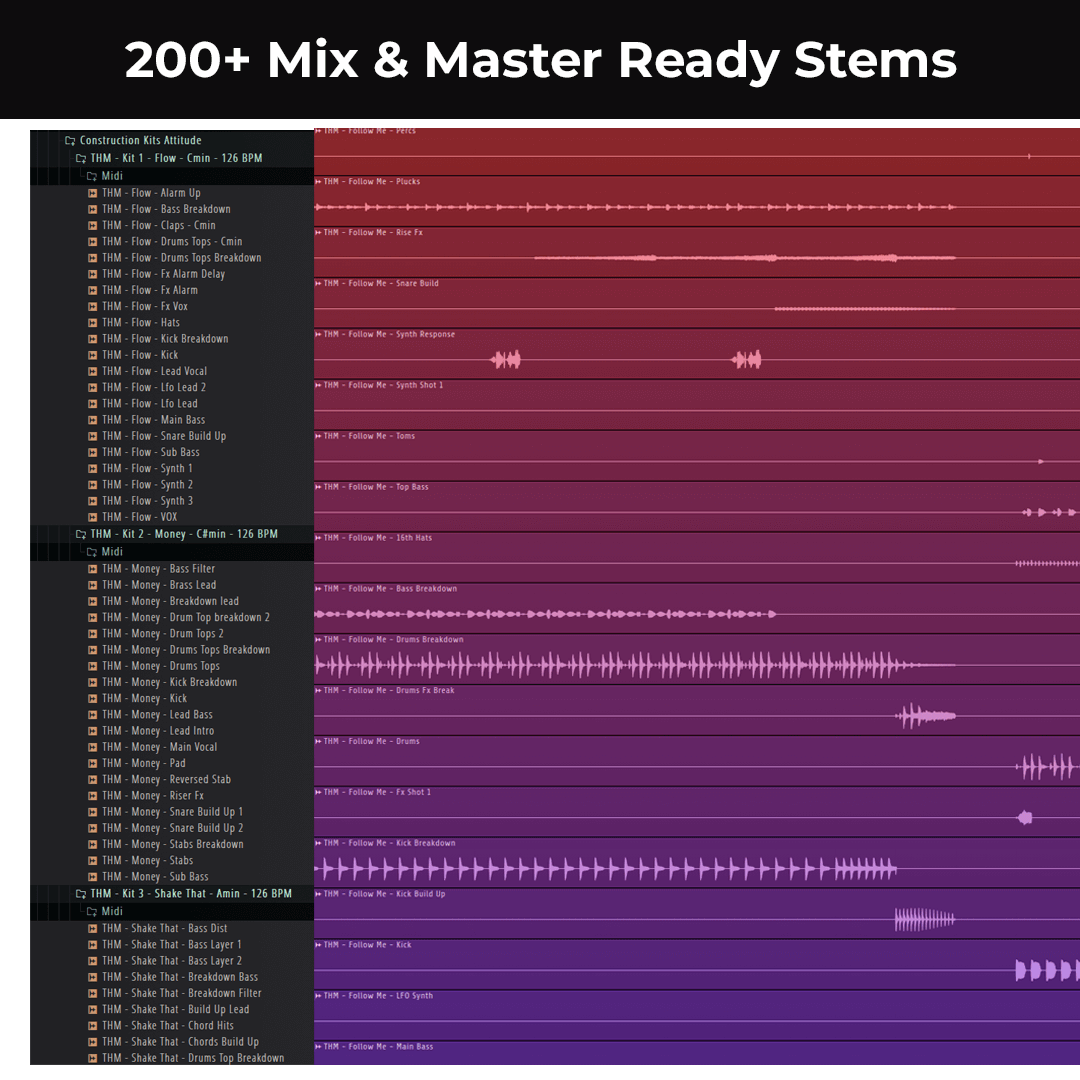This screenshot has height=1080, width=1080.
Task: Click the Midi folder icon under Kit 1
Action: (x=92, y=176)
